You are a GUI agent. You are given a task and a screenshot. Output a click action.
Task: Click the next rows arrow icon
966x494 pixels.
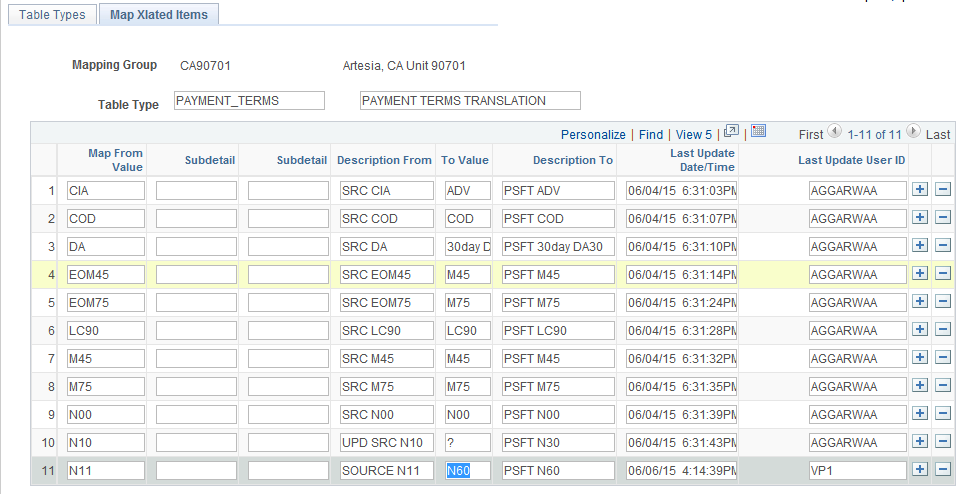[x=912, y=132]
